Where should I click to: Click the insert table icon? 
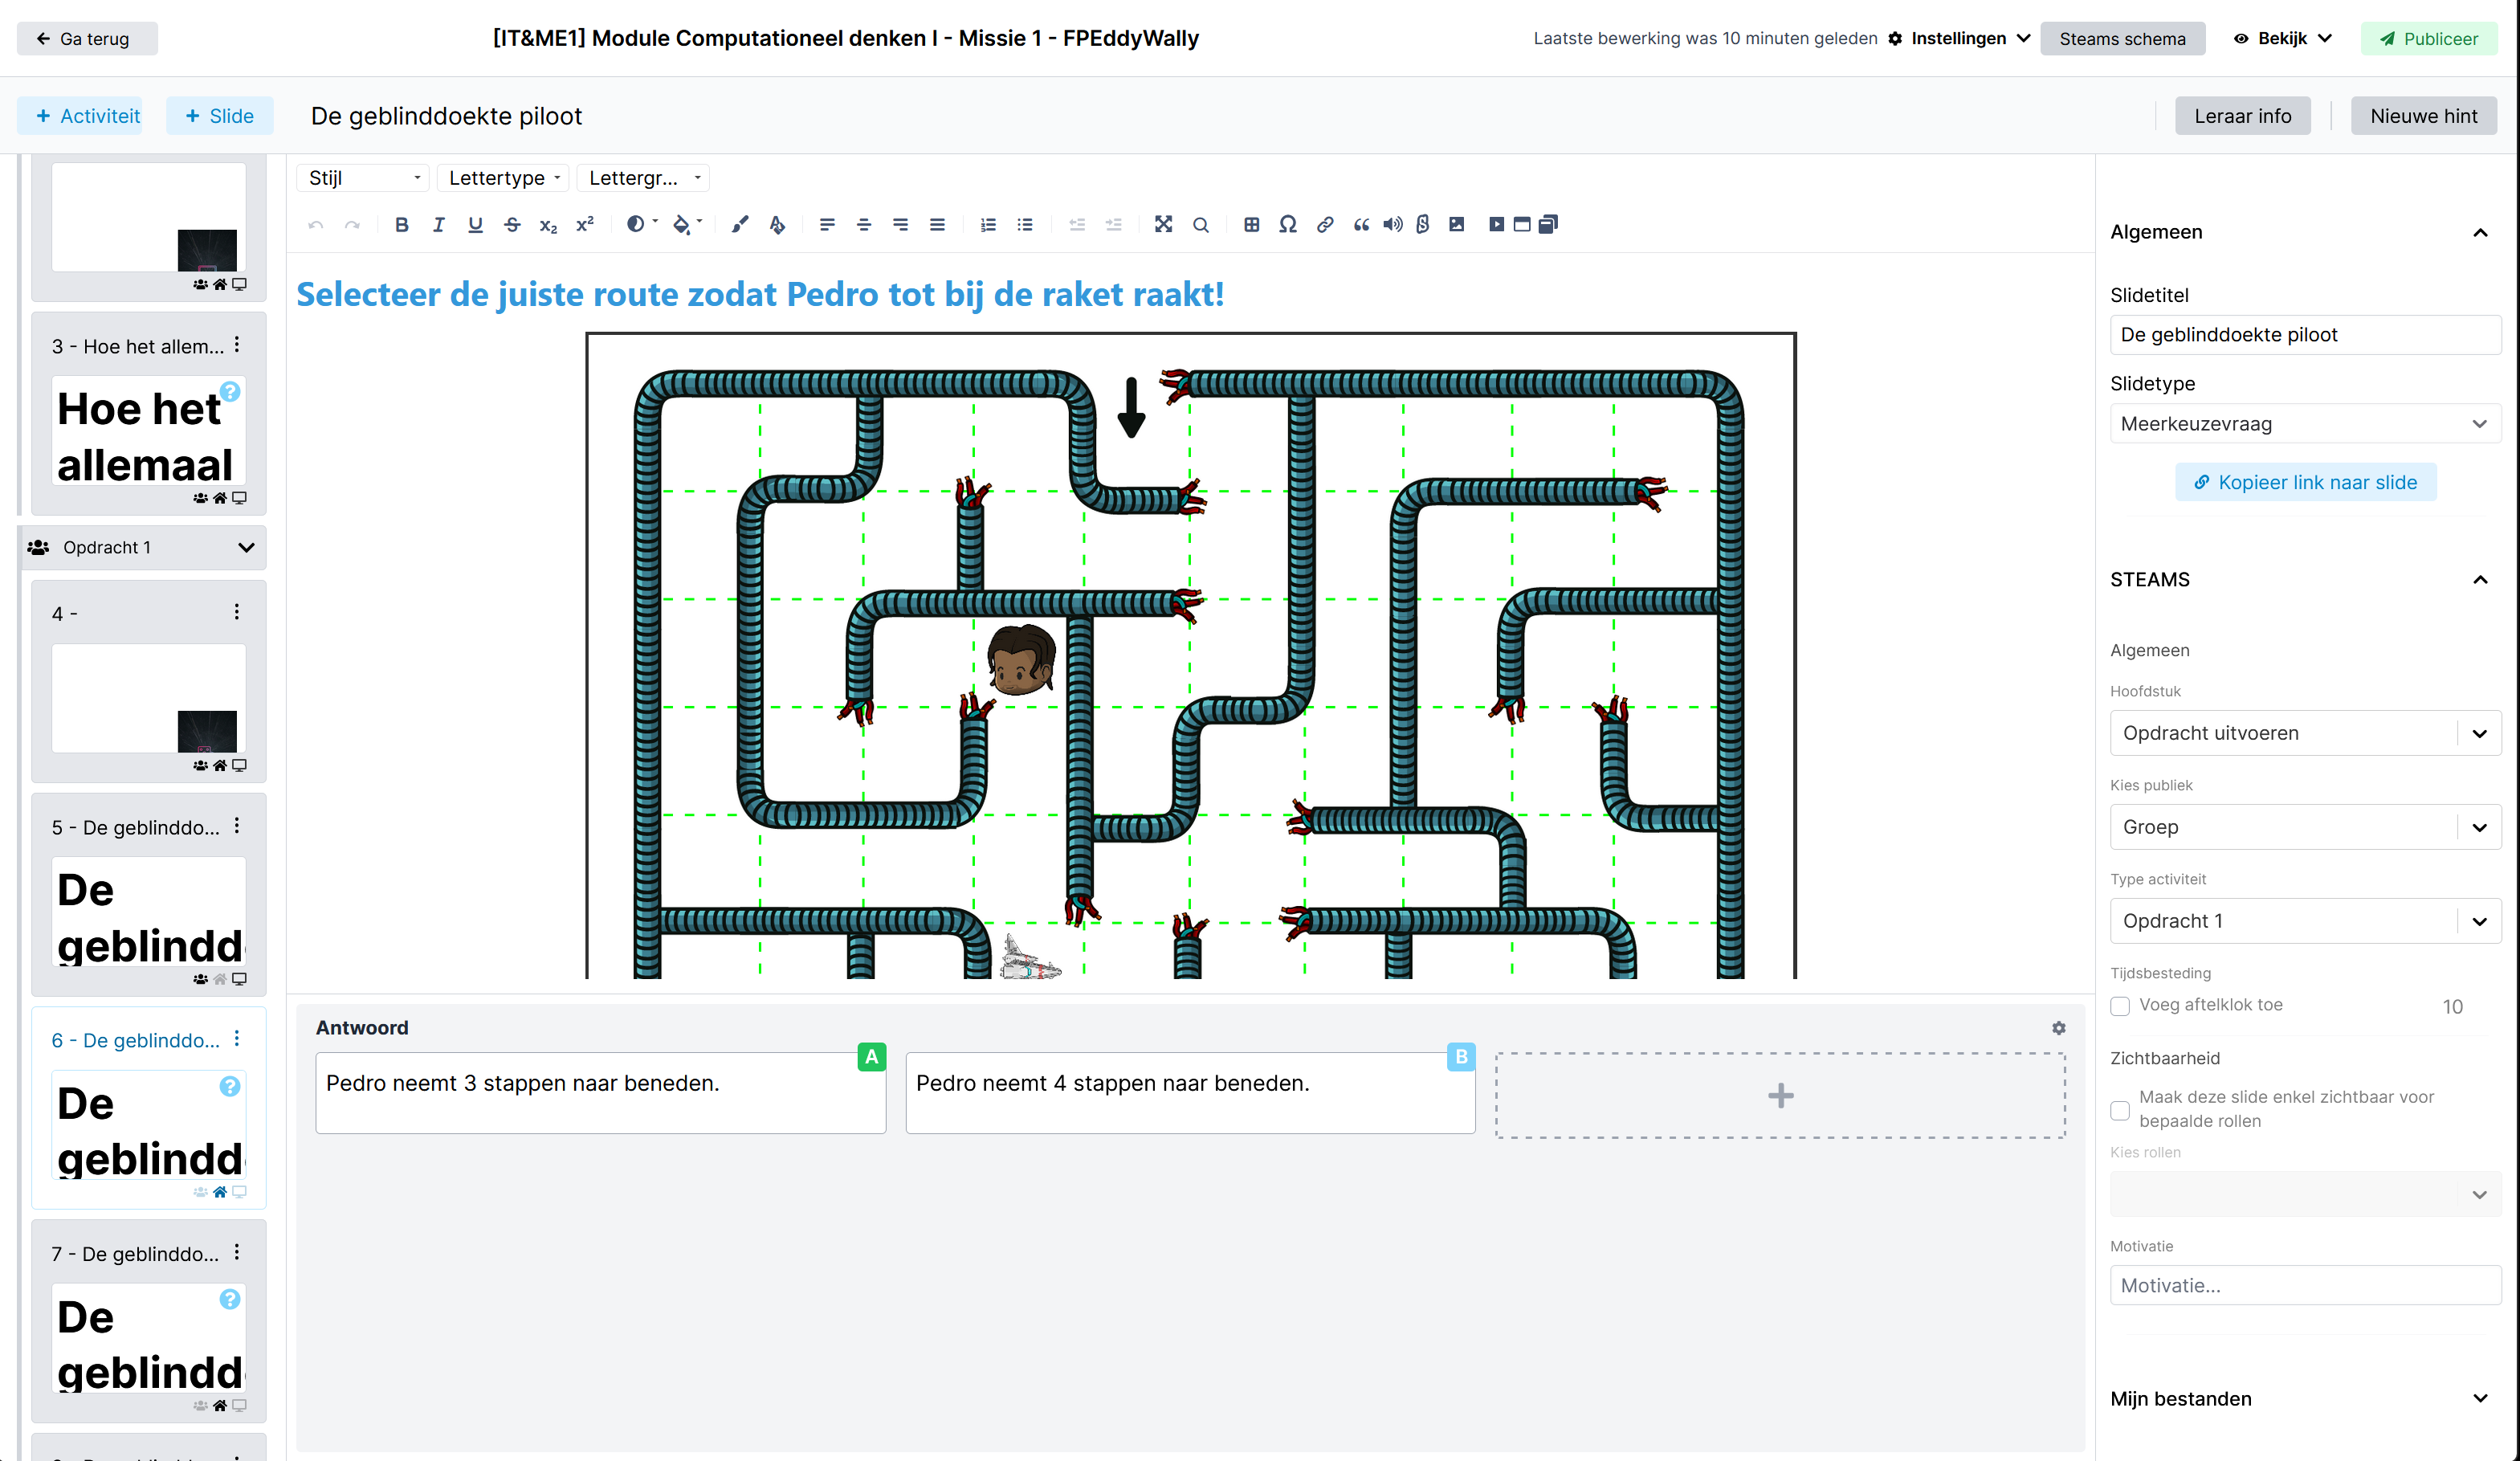1251,224
